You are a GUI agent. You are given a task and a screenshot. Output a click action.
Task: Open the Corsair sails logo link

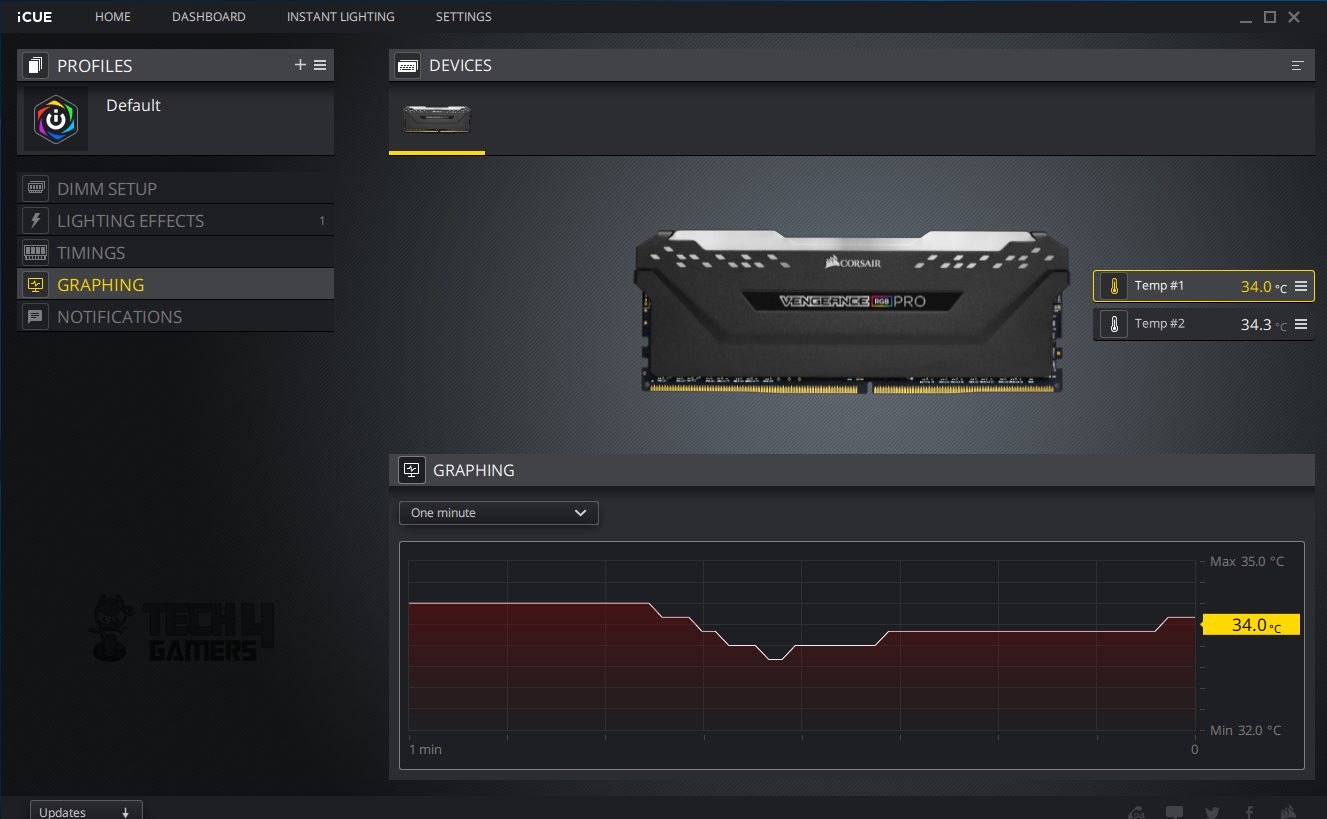point(1289,812)
